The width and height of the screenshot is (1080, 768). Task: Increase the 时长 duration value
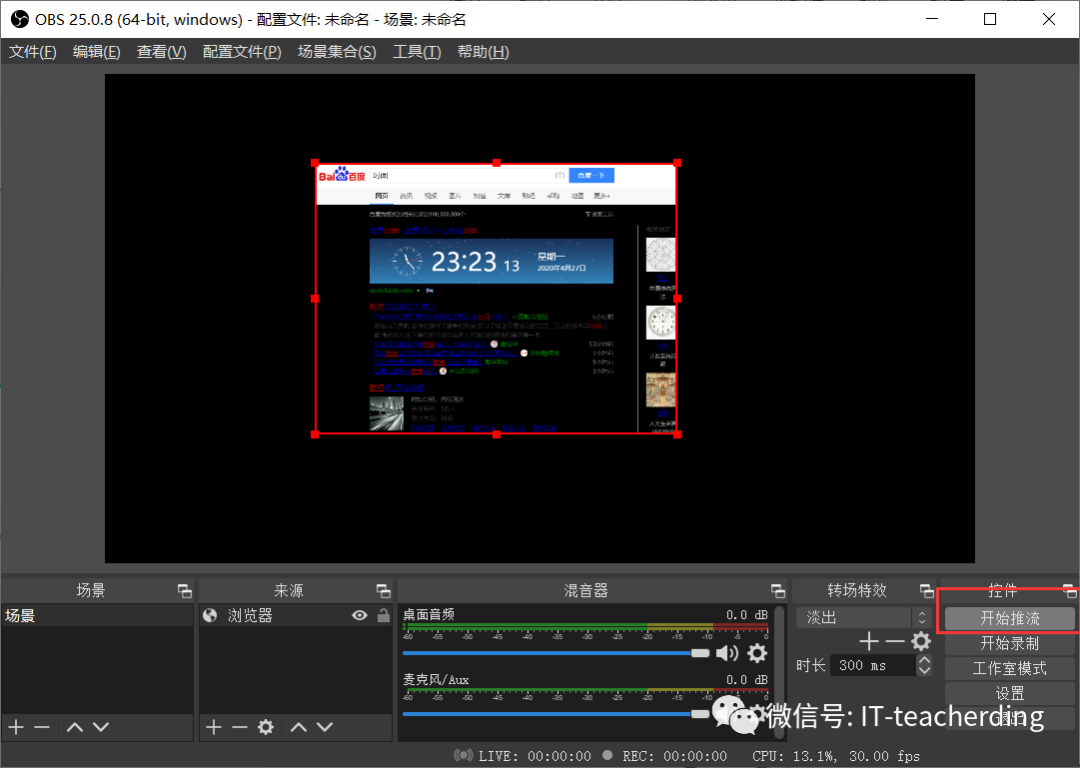pos(924,660)
